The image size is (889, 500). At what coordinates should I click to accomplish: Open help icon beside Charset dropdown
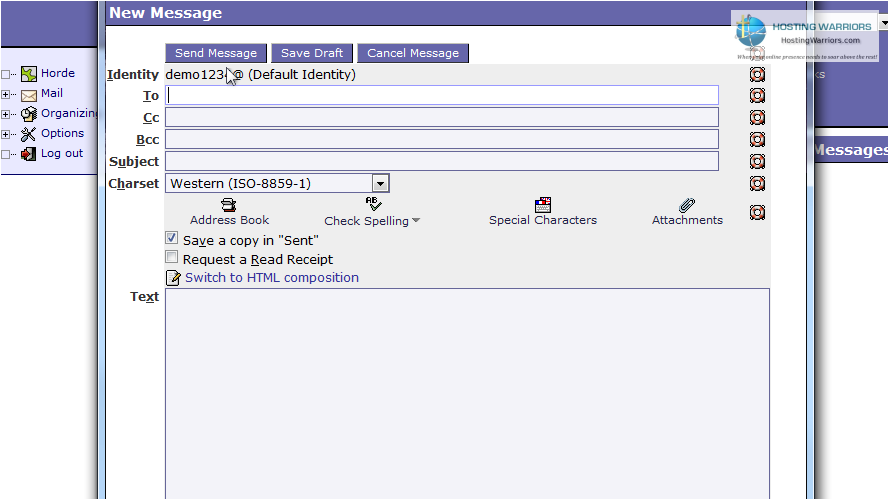point(757,183)
